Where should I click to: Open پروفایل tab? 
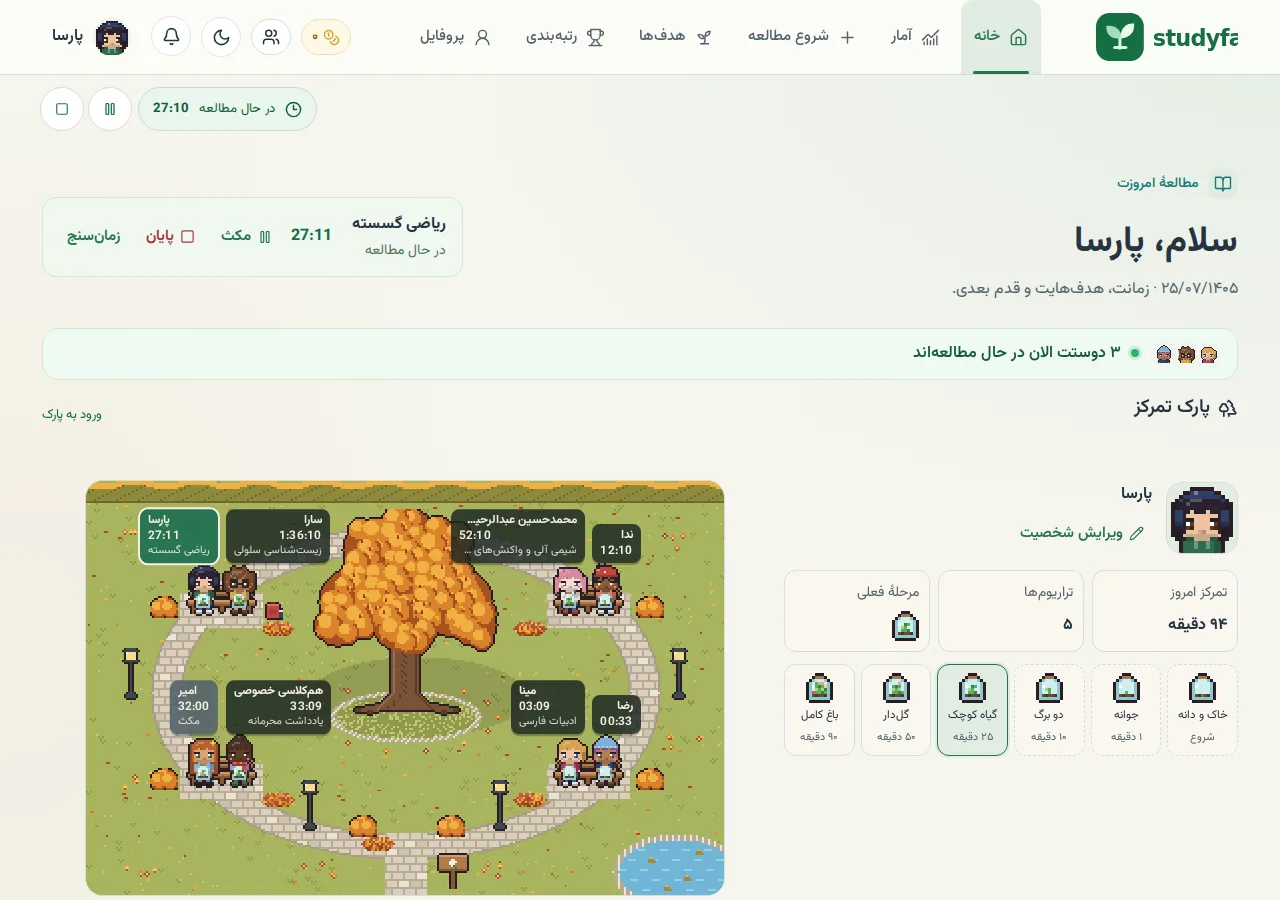455,37
